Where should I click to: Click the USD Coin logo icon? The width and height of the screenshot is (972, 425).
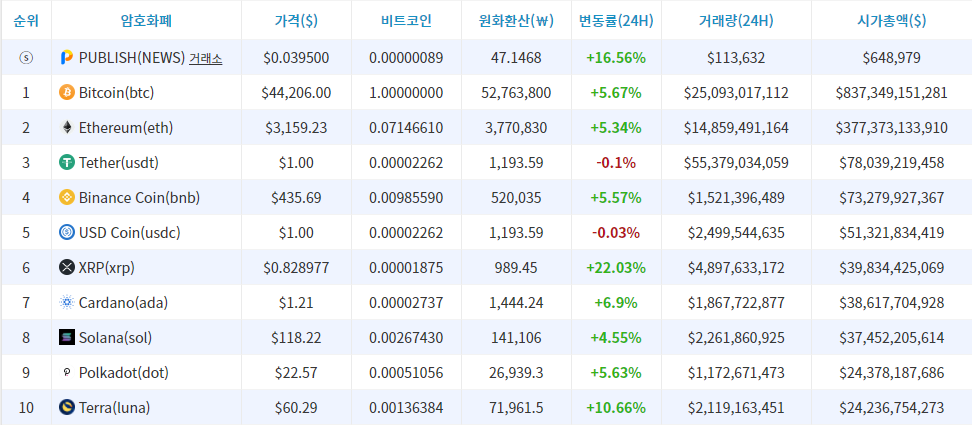[66, 233]
